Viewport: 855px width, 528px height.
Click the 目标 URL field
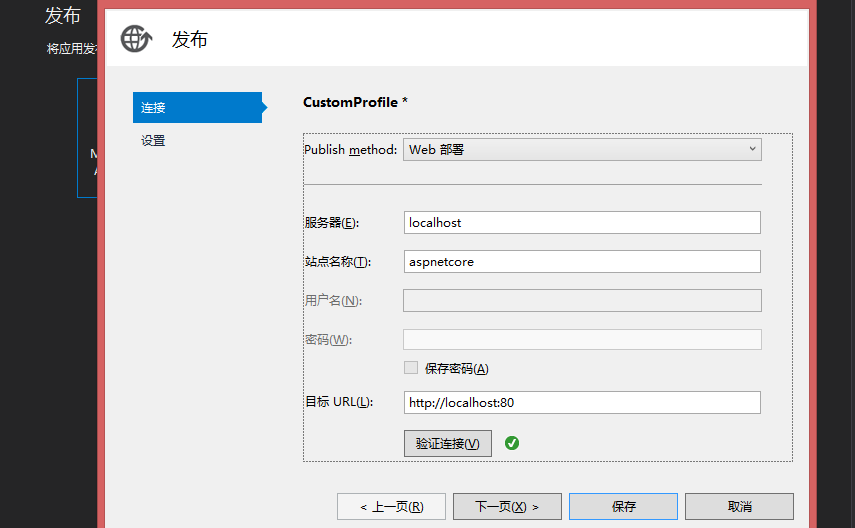click(582, 403)
